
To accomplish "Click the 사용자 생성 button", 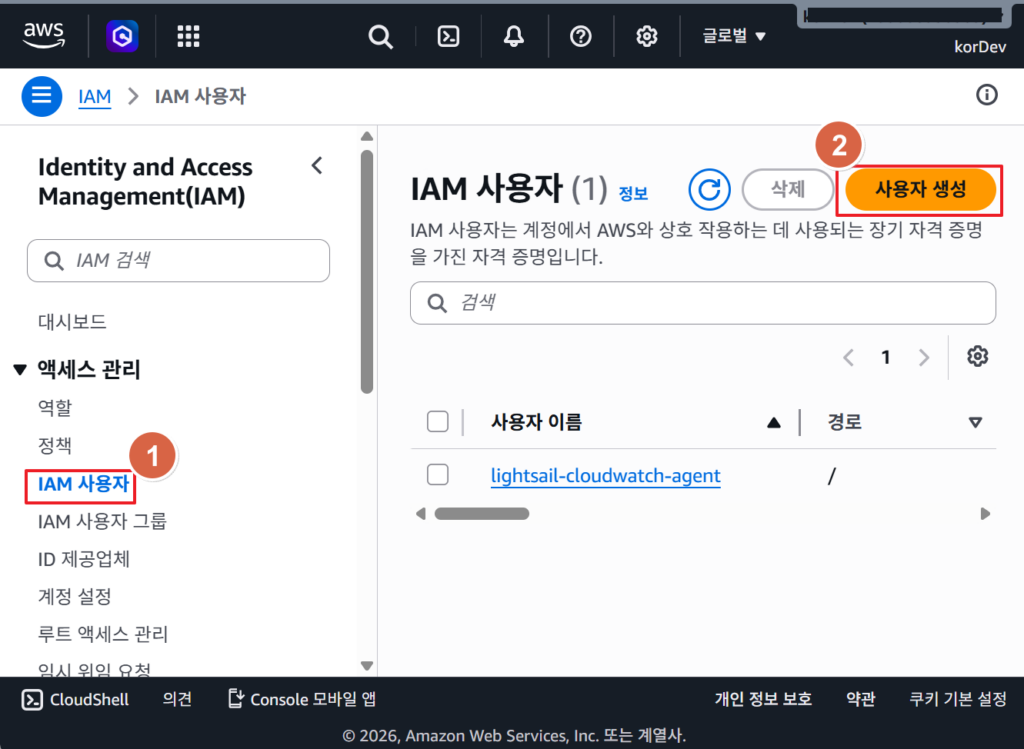I will point(920,189).
